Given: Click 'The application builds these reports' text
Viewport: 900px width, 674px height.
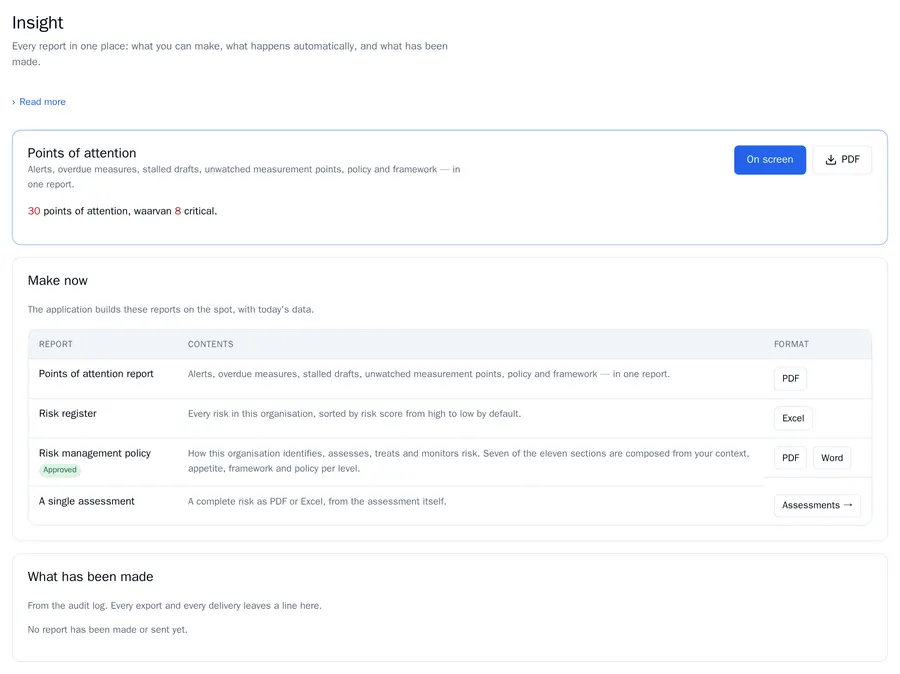Looking at the screenshot, I should (x=170, y=309).
